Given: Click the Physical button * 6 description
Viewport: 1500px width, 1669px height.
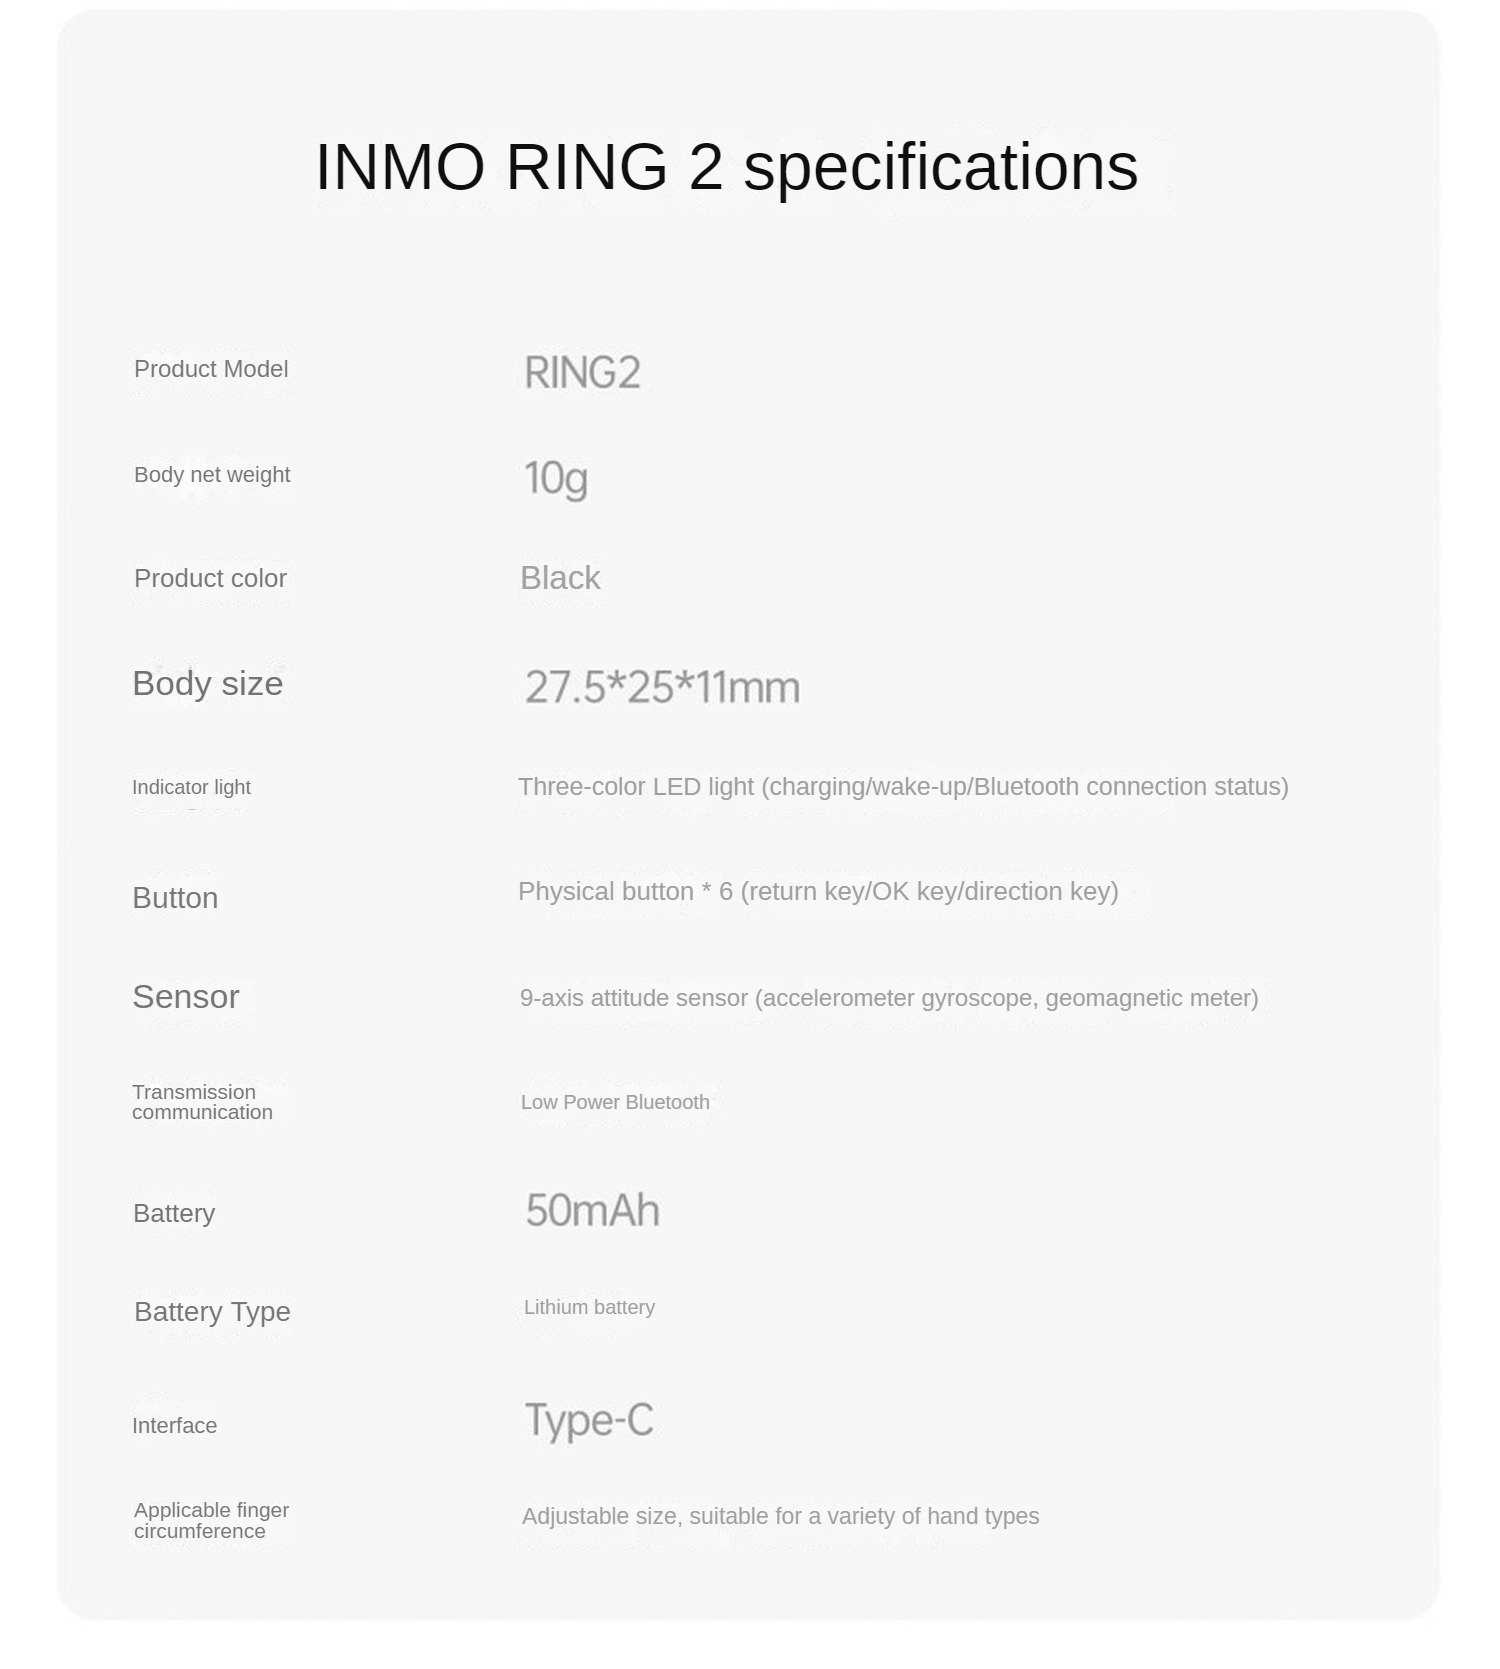Looking at the screenshot, I should point(818,891).
